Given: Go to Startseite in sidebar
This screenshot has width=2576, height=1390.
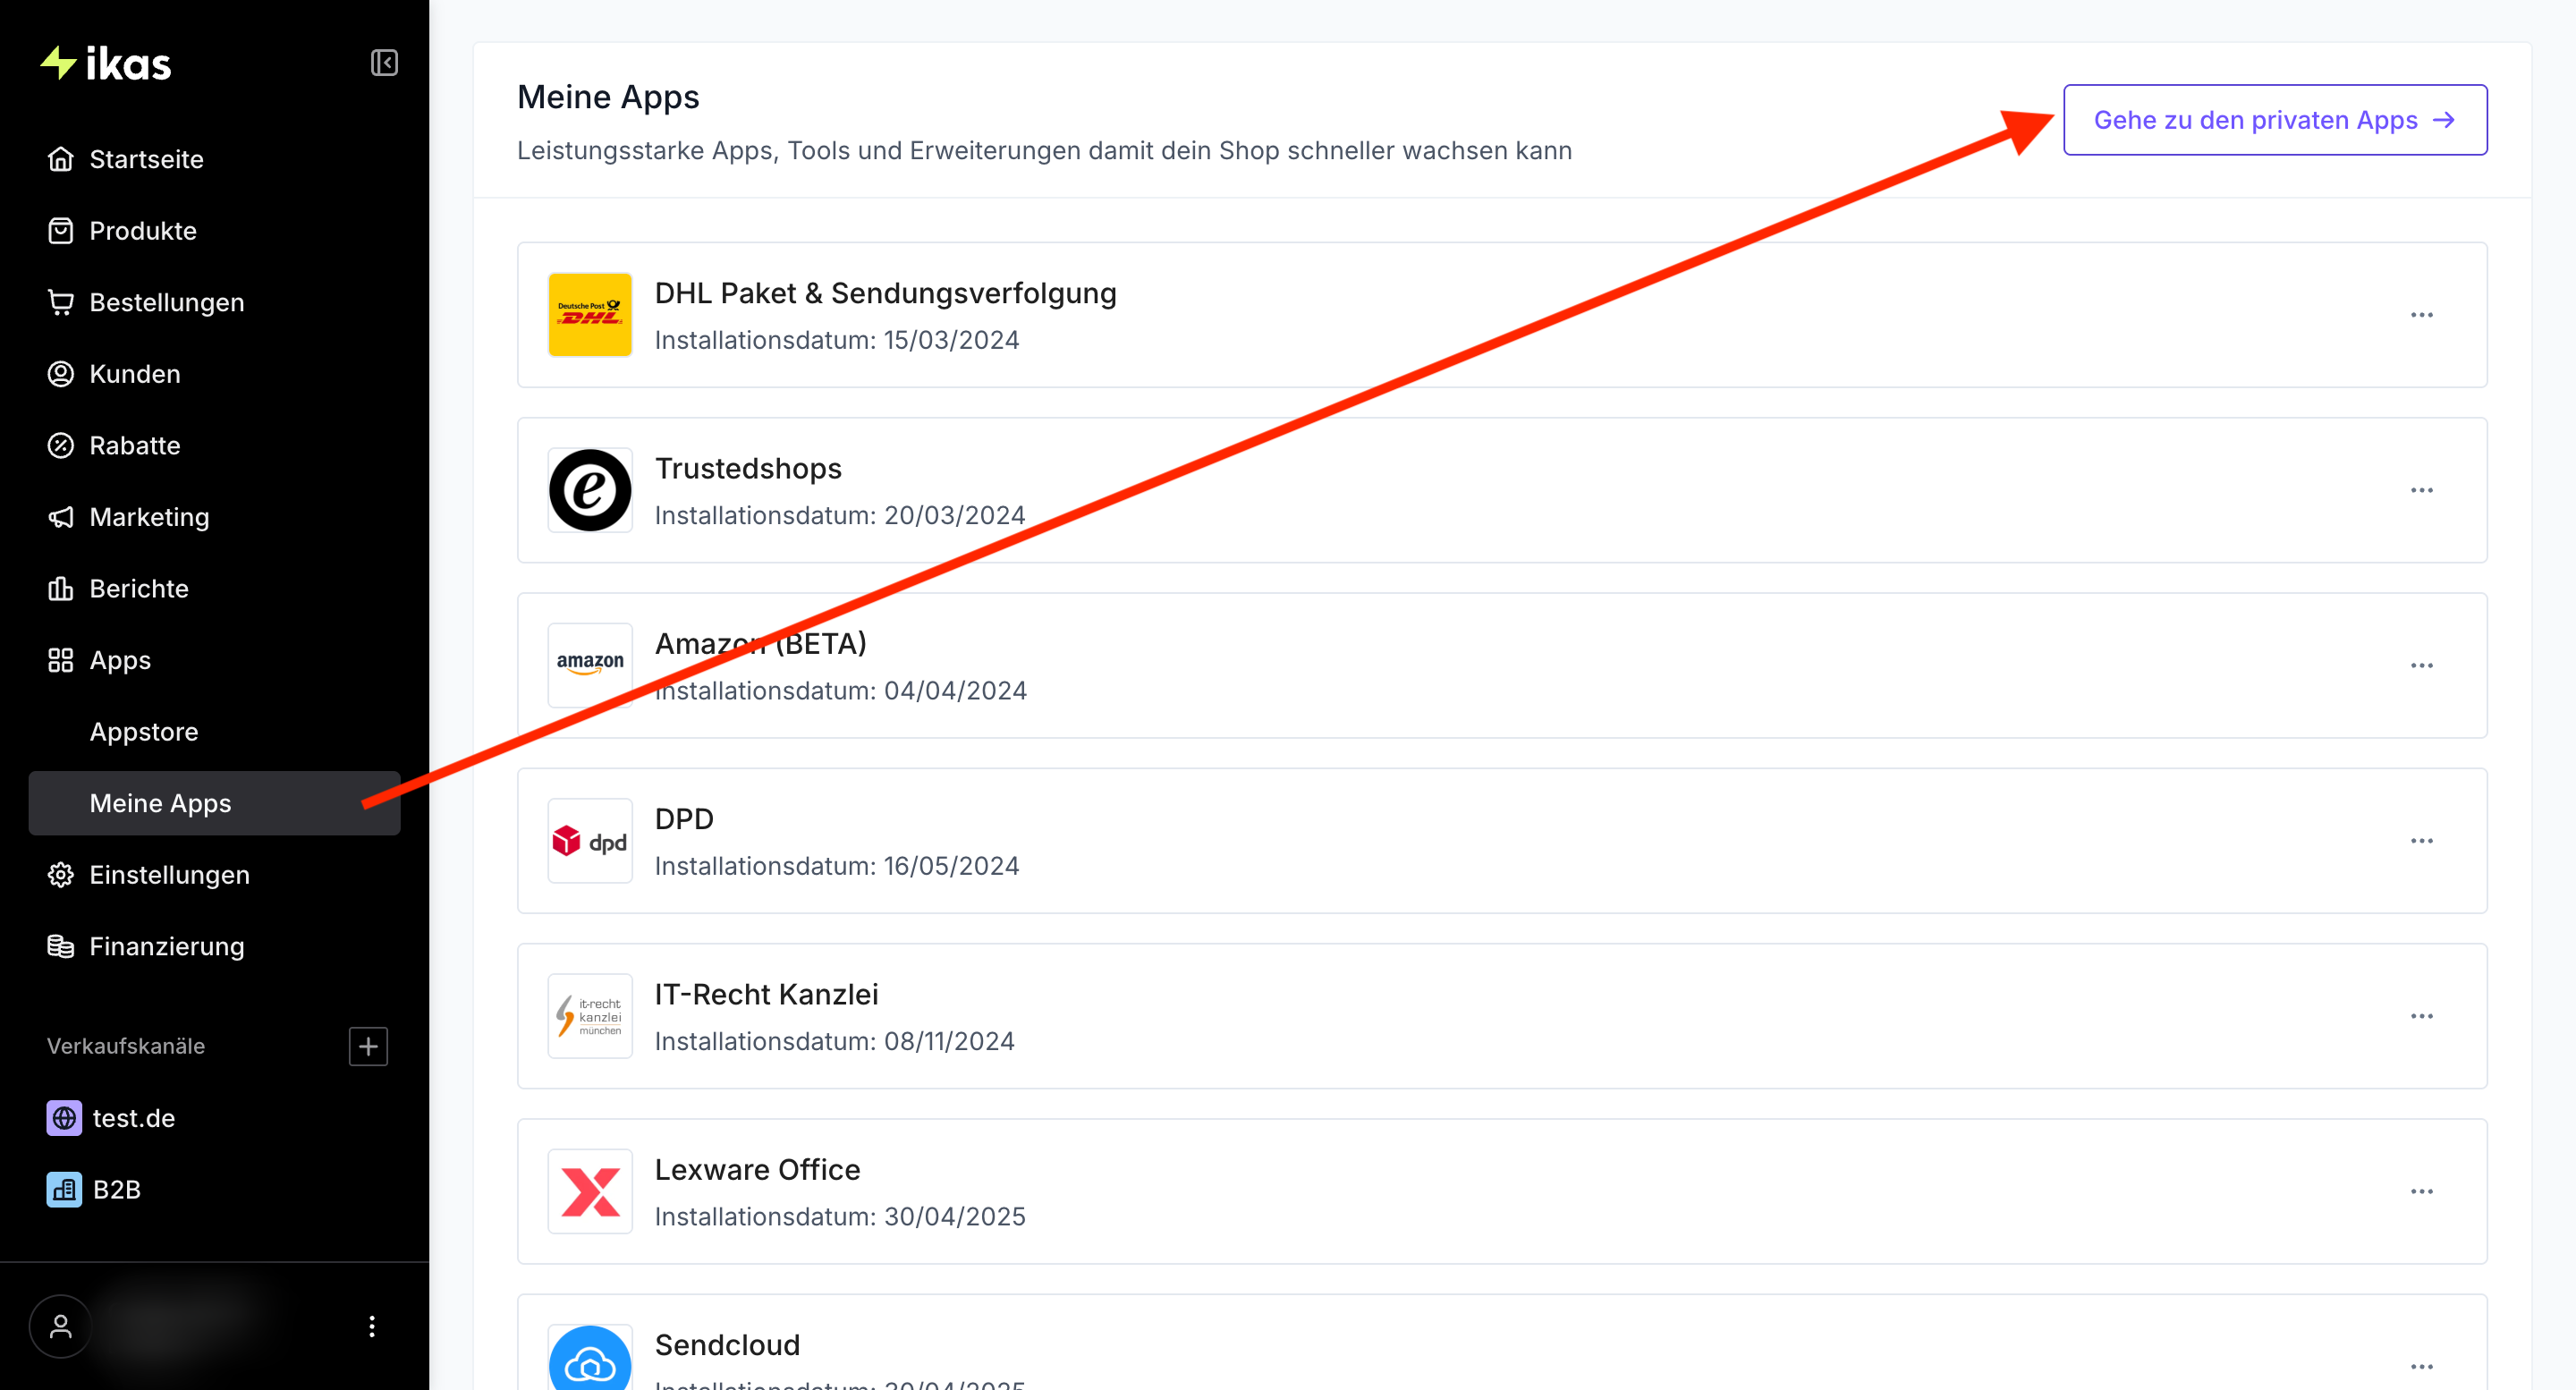Looking at the screenshot, I should tap(214, 159).
